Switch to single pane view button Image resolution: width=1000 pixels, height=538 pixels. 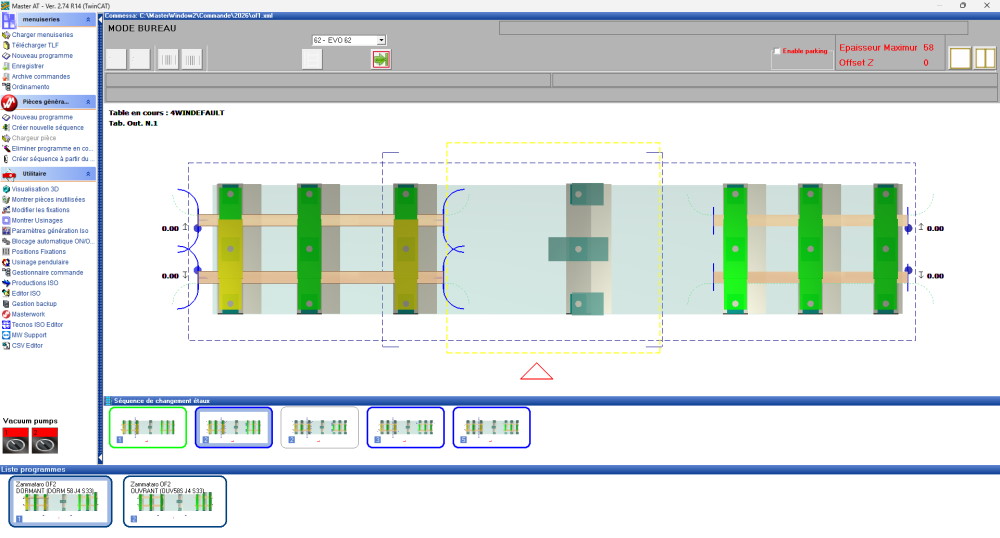[x=960, y=58]
